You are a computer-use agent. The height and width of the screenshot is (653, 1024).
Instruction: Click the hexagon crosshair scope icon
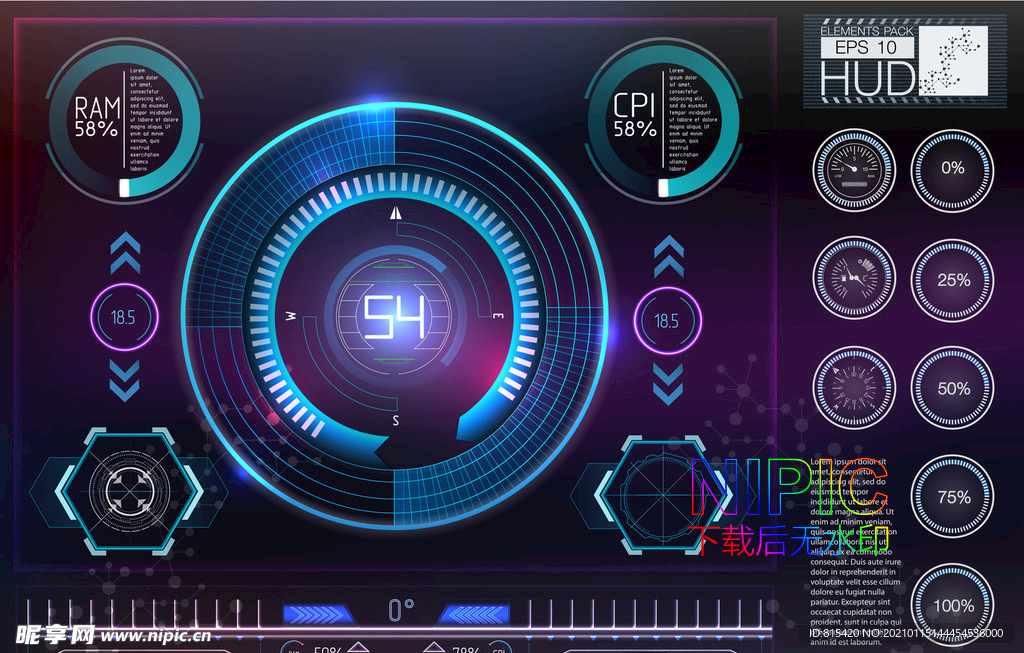pyautogui.click(x=662, y=494)
